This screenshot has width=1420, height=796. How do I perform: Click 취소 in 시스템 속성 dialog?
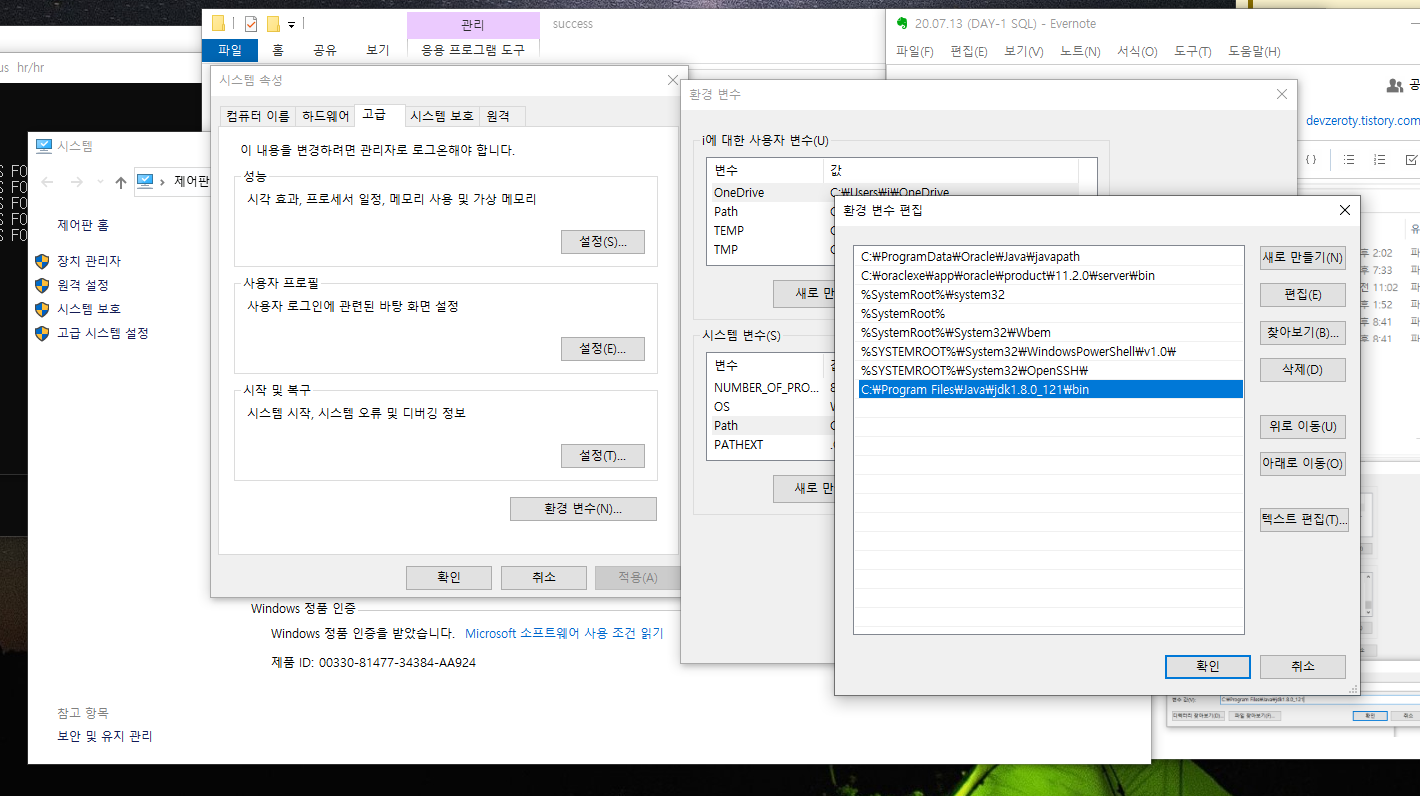pyautogui.click(x=544, y=577)
